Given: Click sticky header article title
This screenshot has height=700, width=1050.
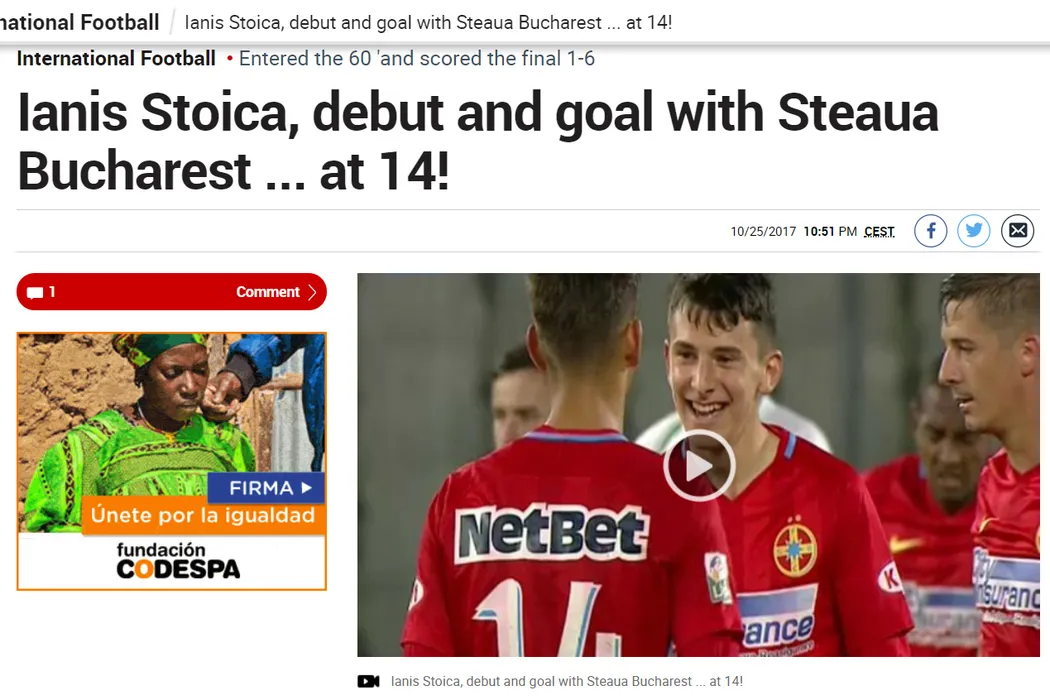Looking at the screenshot, I should pyautogui.click(x=428, y=23).
